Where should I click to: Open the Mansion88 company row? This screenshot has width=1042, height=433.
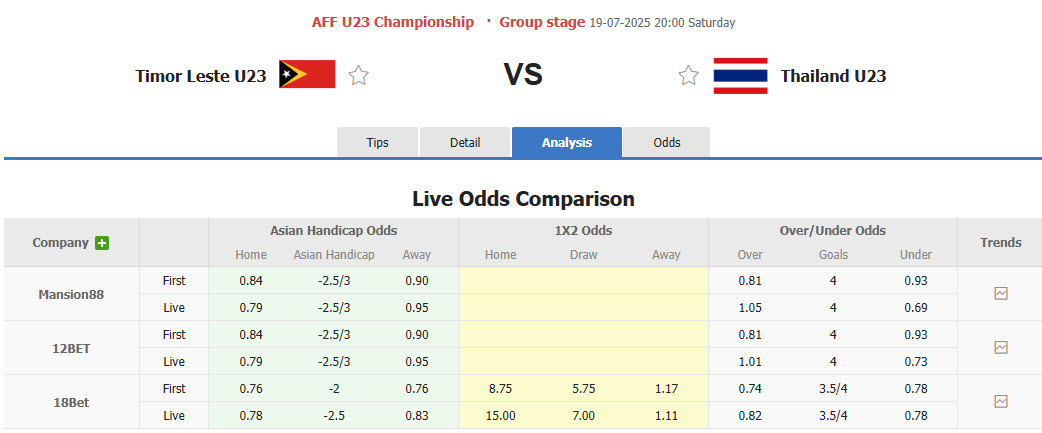(x=71, y=294)
